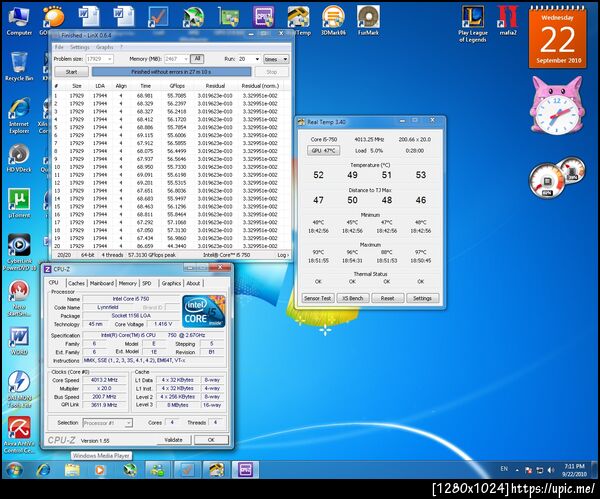600x499 pixels.
Task: Click the LinX finished progress bar
Action: 171,72
